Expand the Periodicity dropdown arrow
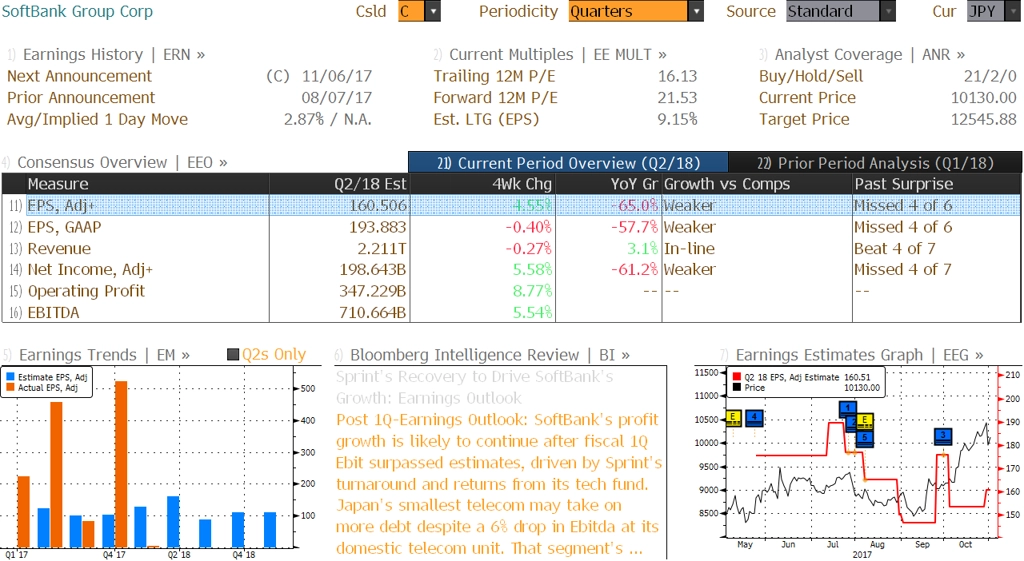This screenshot has width=1024, height=561. click(x=696, y=11)
